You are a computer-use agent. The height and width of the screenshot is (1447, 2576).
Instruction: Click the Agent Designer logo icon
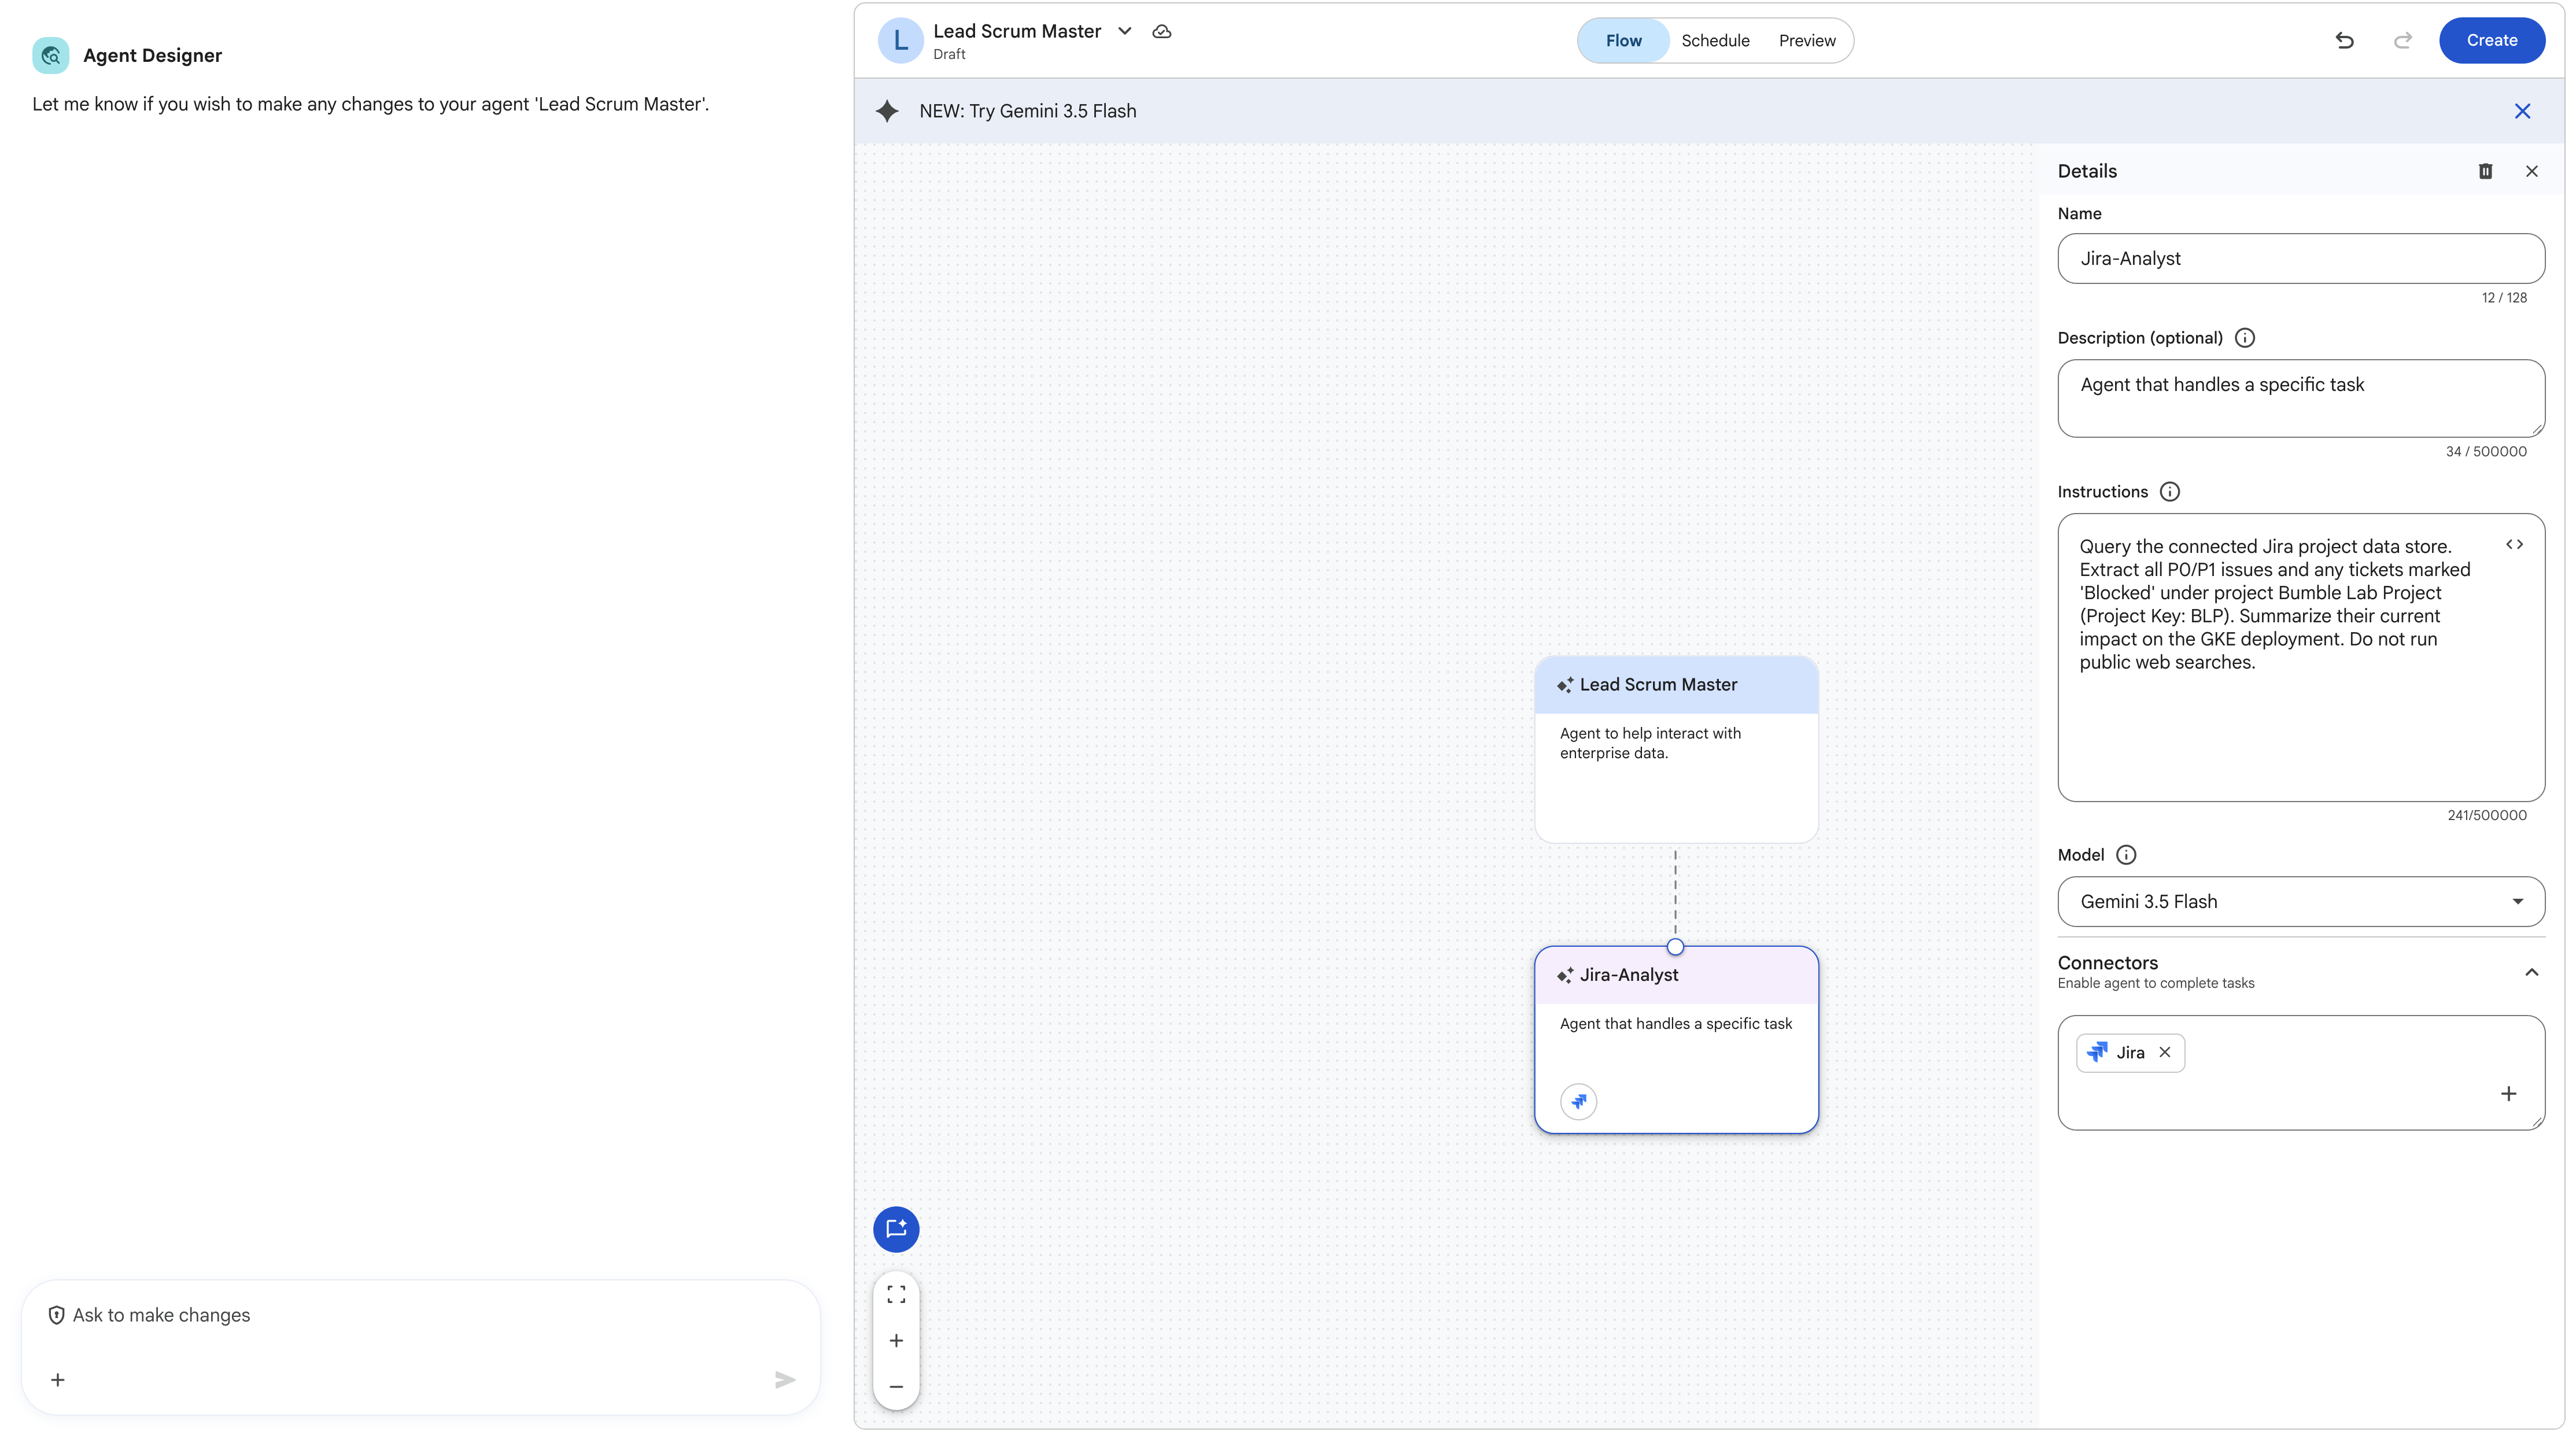[x=51, y=55]
